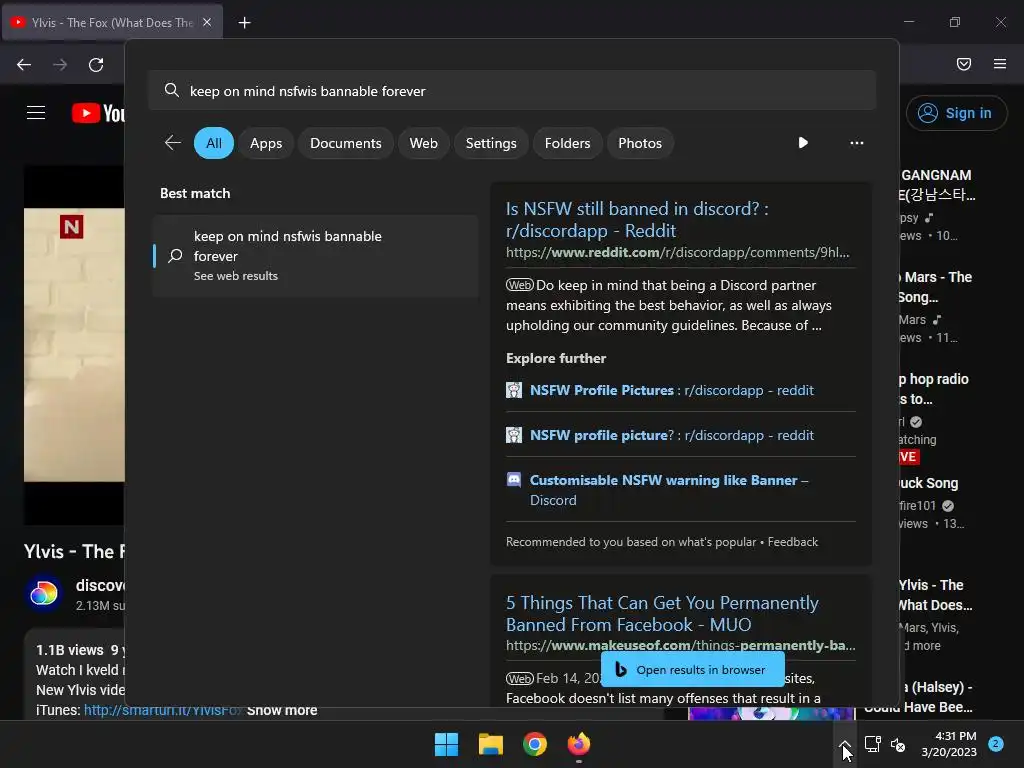
Task: Open 'NSFW Profile Pictures' reddit link
Action: point(671,390)
